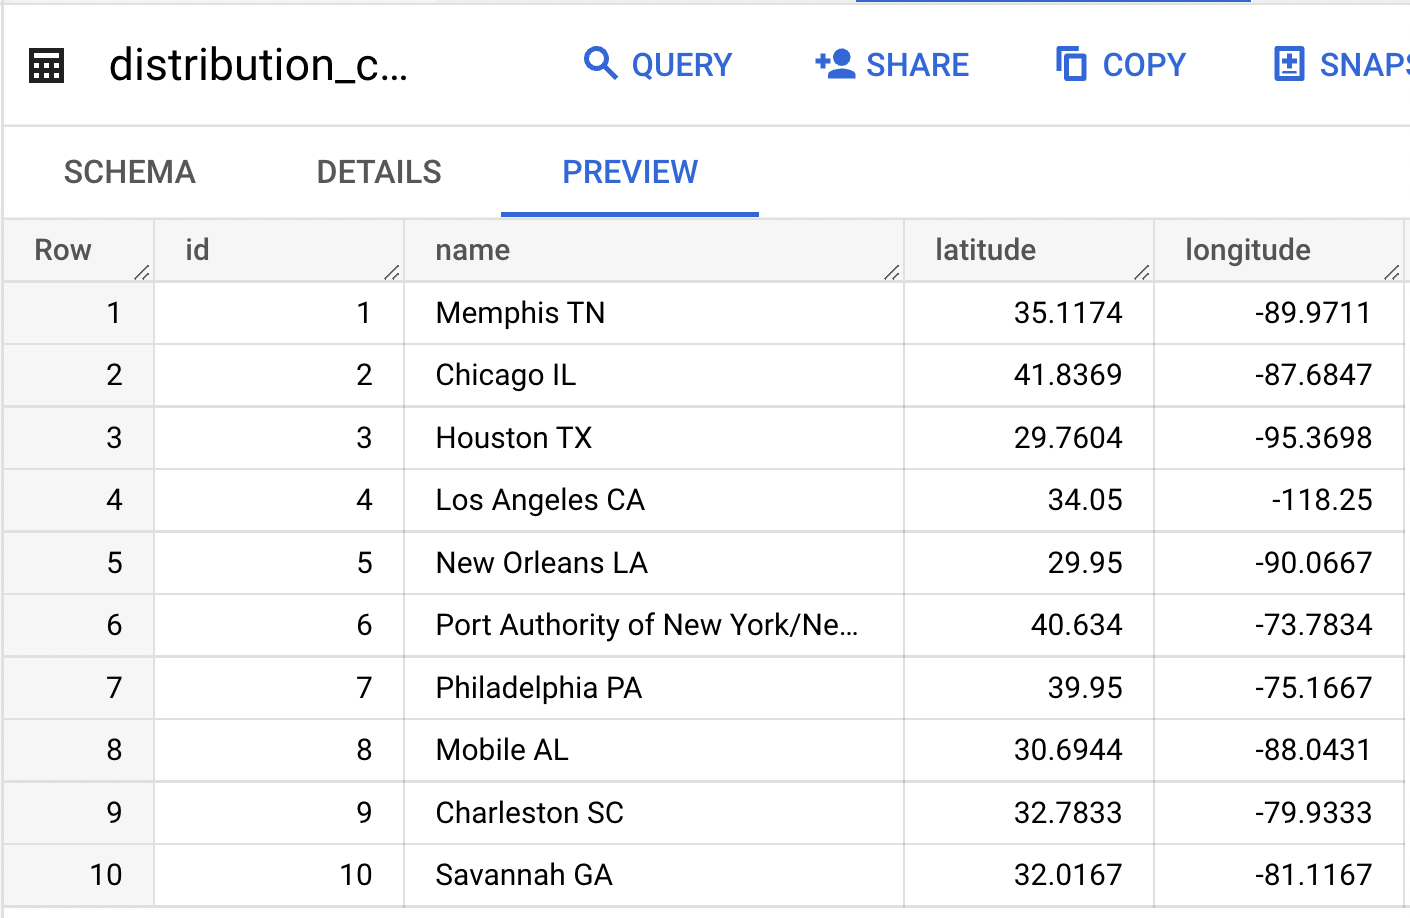Click the SNAPSHOT button label
1410x918 pixels.
1364,65
